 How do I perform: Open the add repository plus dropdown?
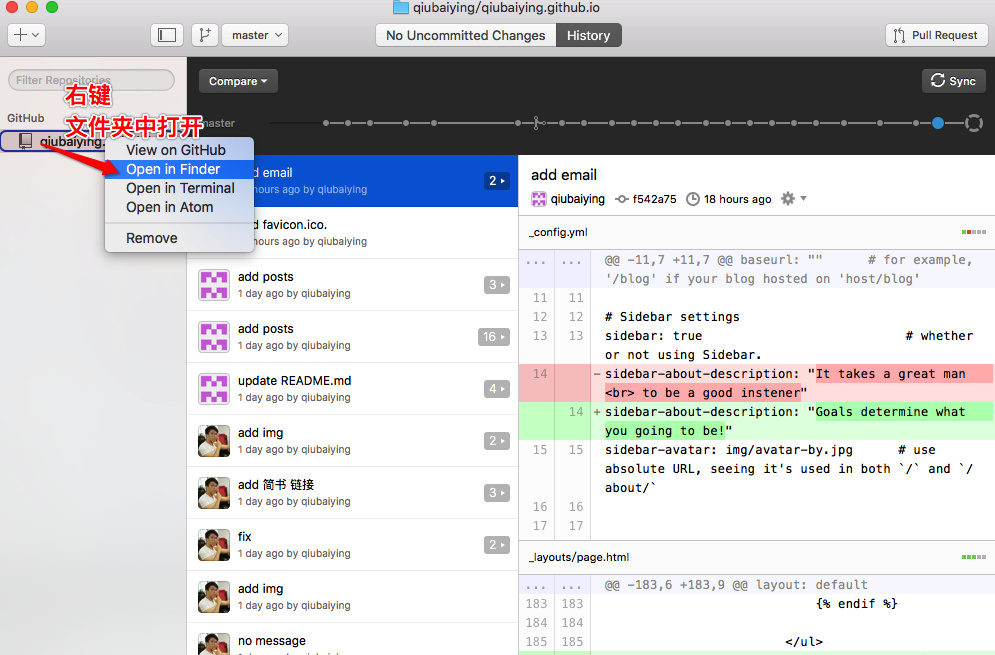tap(26, 35)
